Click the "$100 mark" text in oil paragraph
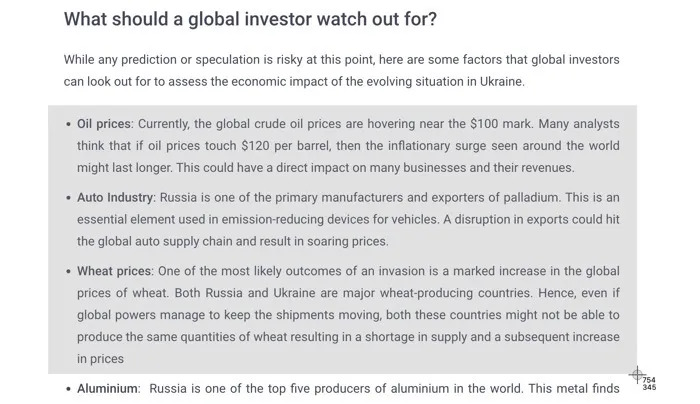Screen dimensions: 700x404 click(x=500, y=125)
